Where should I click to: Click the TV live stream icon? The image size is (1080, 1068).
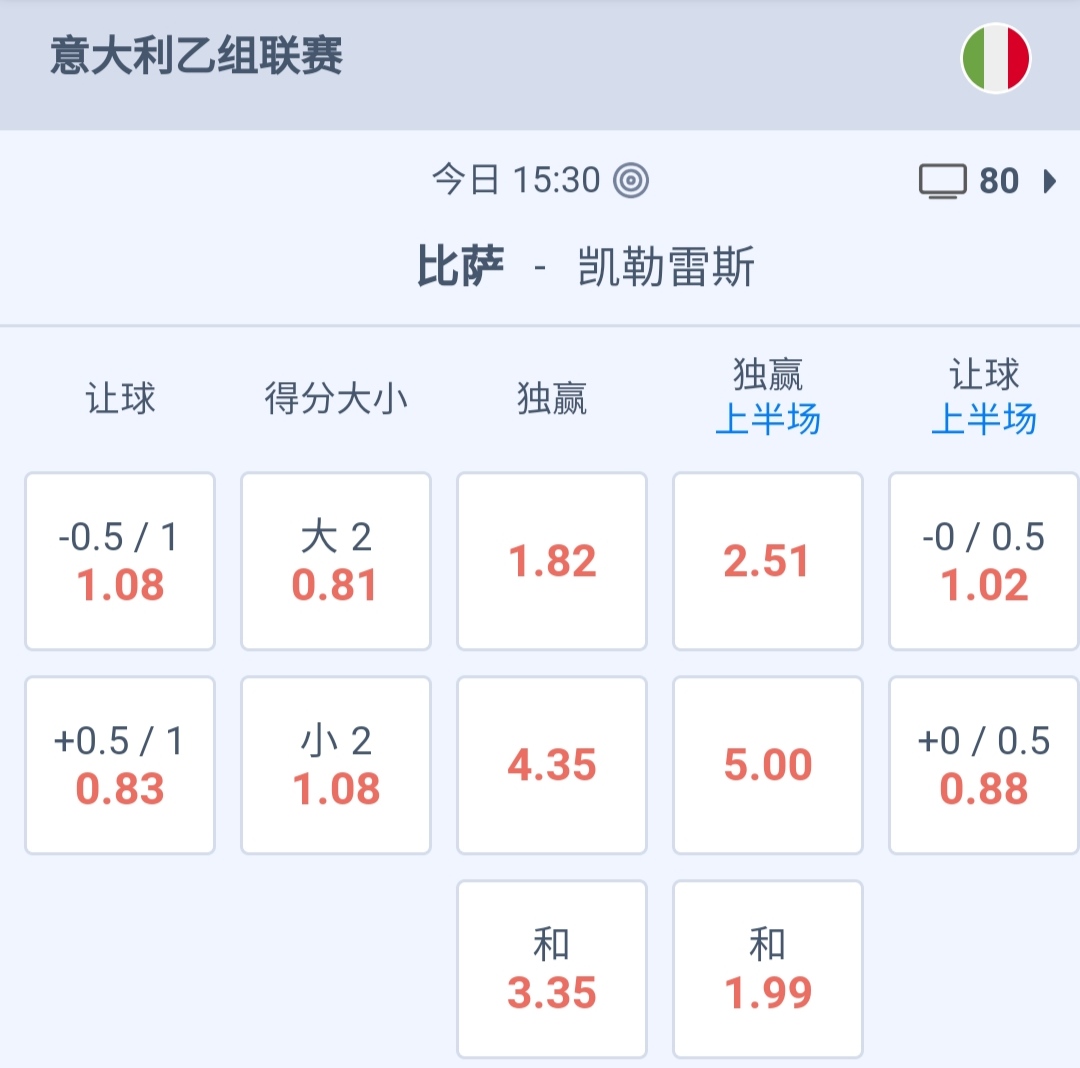tap(942, 182)
